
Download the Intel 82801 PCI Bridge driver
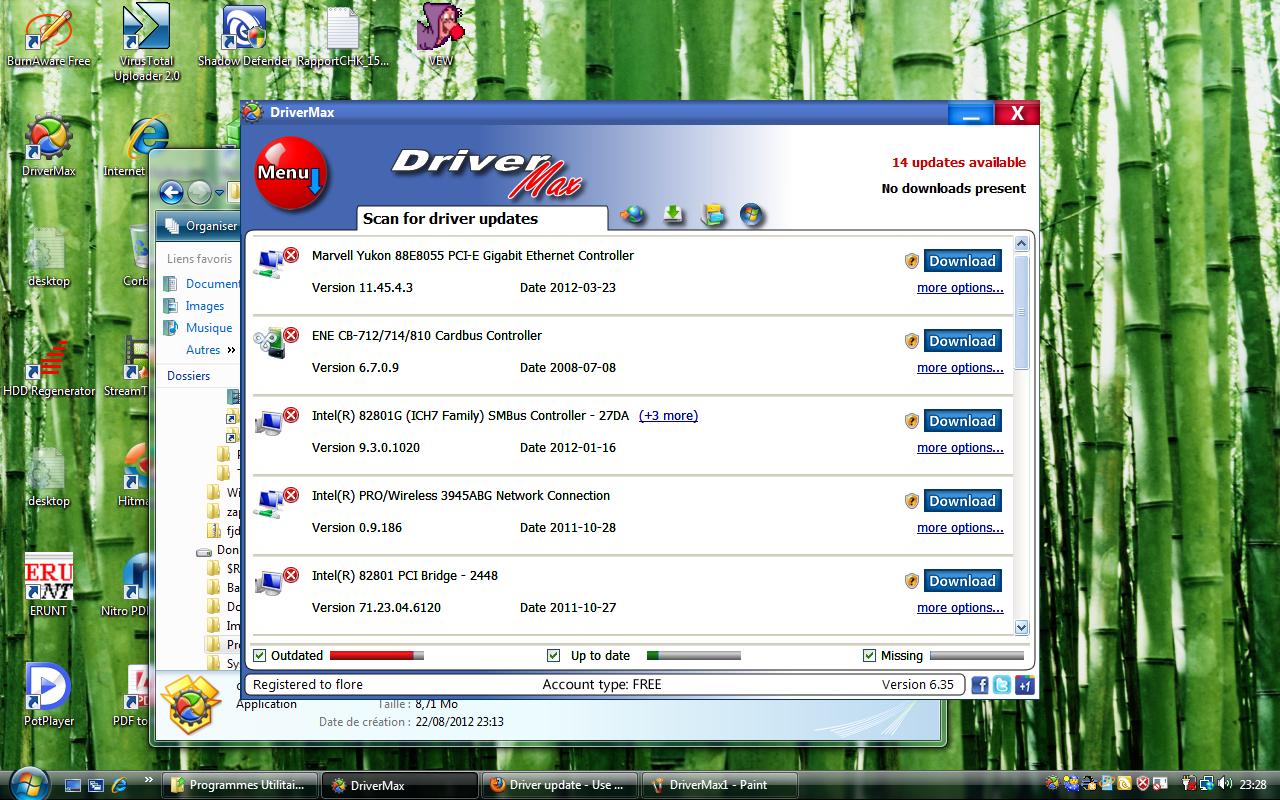962,581
